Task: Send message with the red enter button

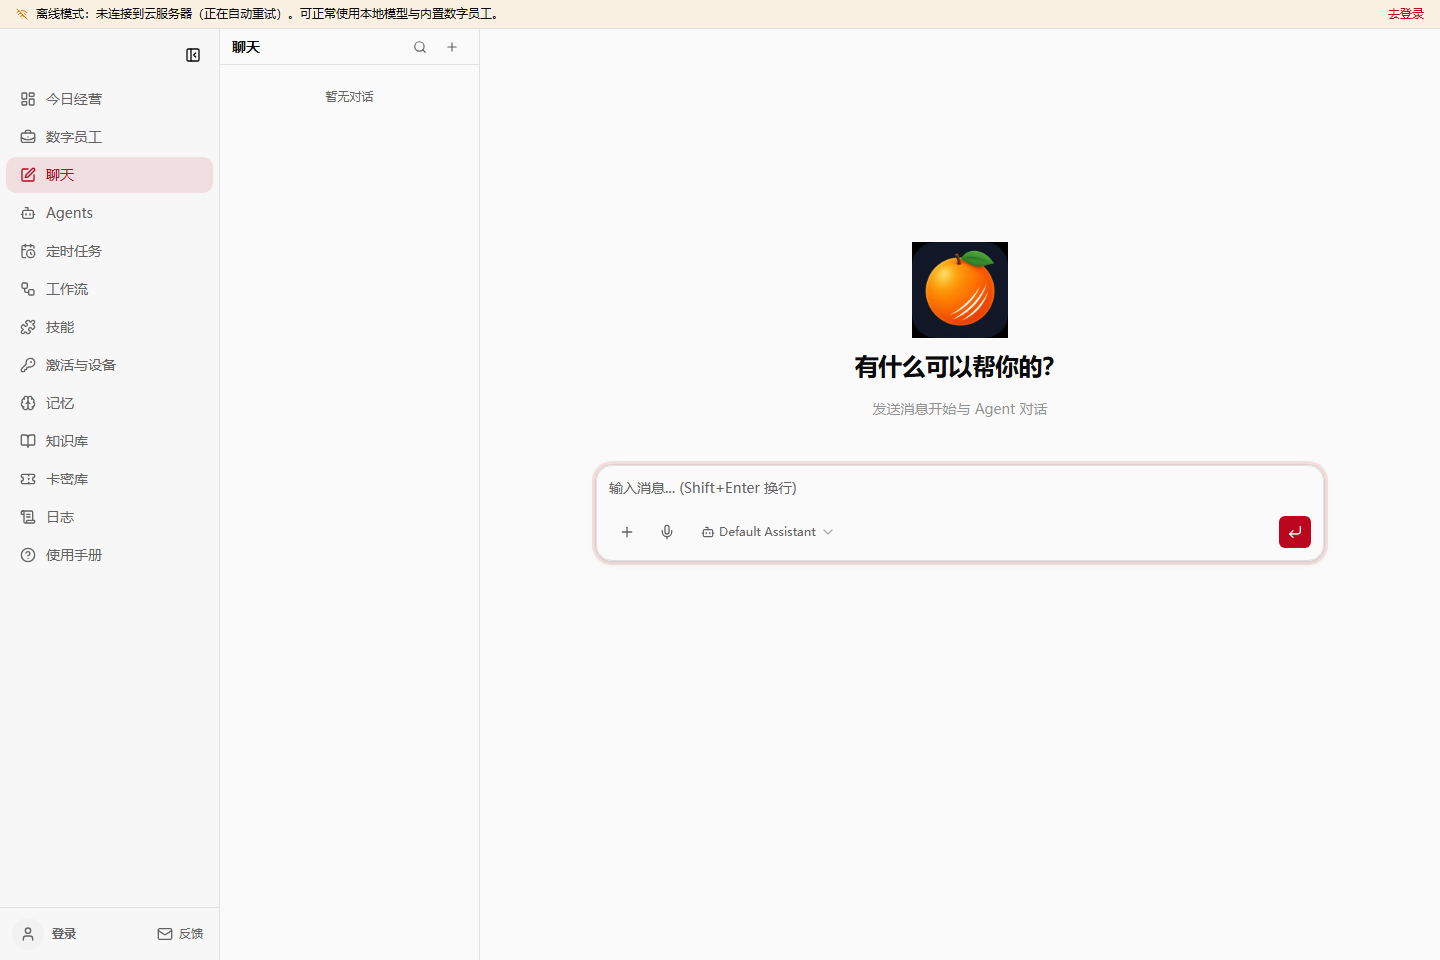Action: click(x=1295, y=532)
